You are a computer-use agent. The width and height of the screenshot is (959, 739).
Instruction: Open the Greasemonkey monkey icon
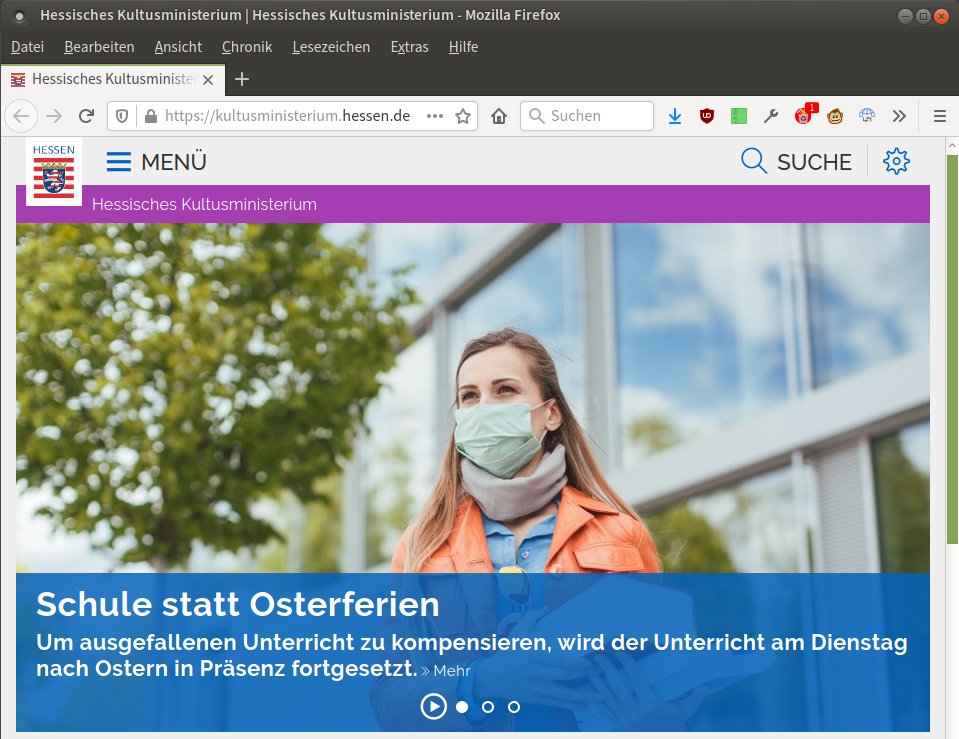pyautogui.click(x=836, y=116)
